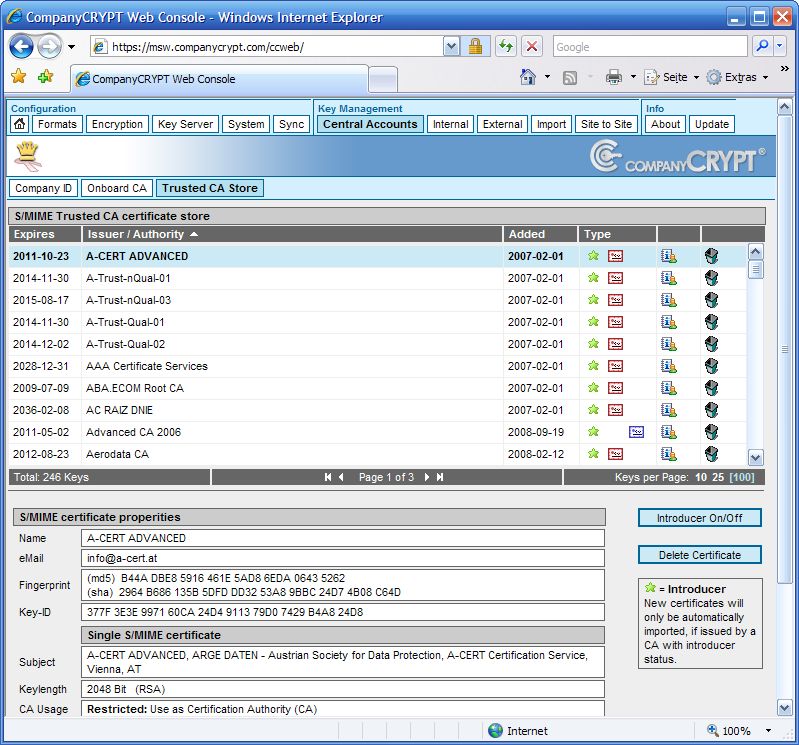Screen dimensions: 799x745
Task: Open the home page dropdown arrow
Action: pos(547,77)
